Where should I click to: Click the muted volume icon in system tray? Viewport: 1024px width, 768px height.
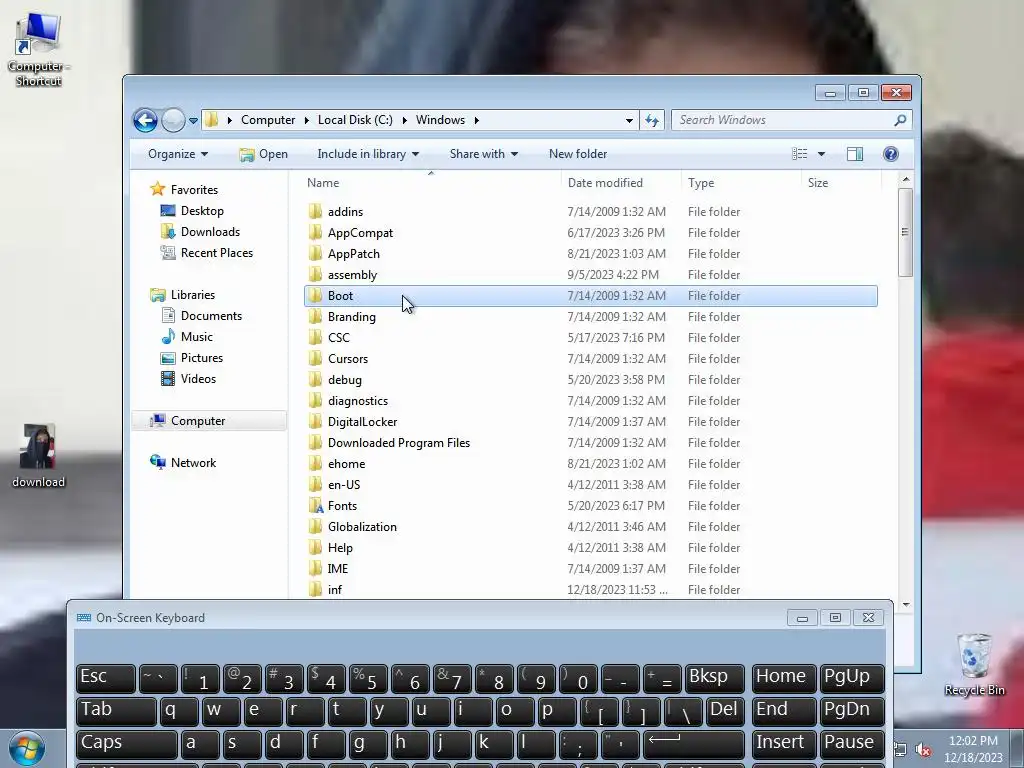(x=923, y=750)
